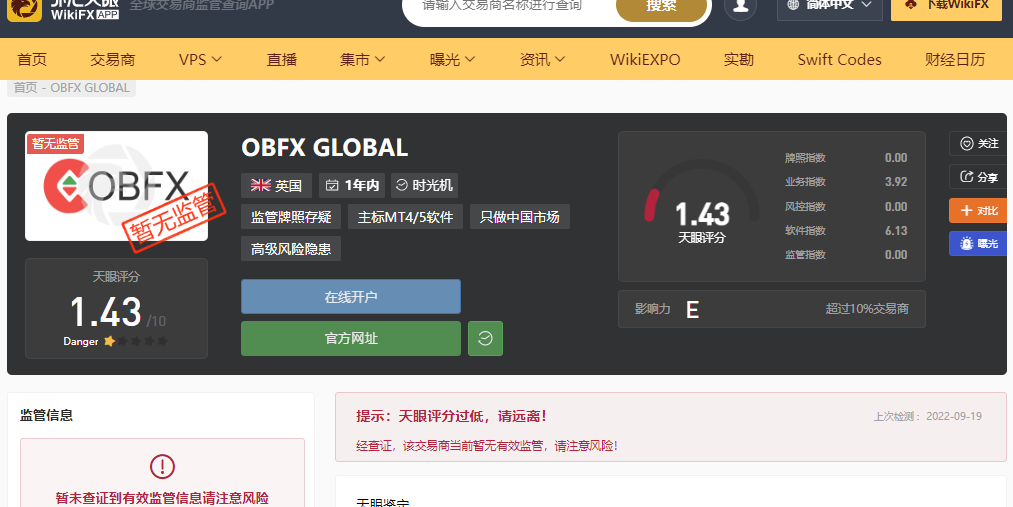The image size is (1013, 507).
Task: Select the 暂无监管 red corner badge
Action: 55,143
